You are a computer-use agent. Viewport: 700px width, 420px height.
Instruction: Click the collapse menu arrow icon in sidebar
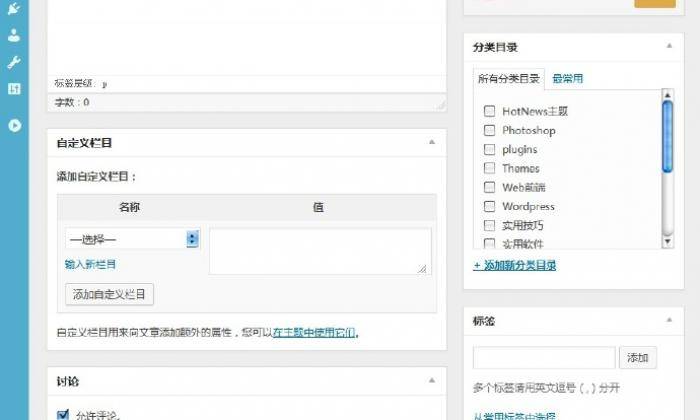(14, 125)
